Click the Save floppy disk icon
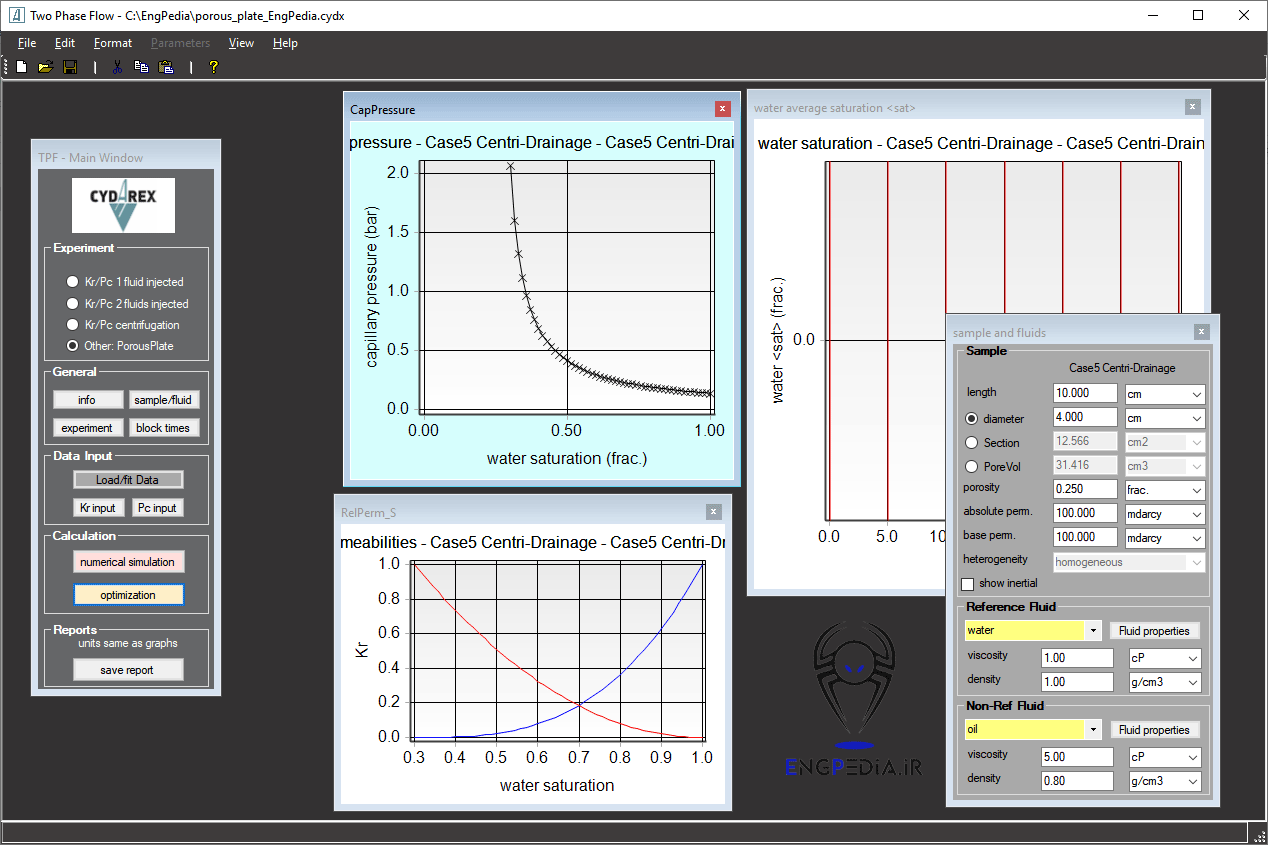1268x845 pixels. [x=70, y=67]
